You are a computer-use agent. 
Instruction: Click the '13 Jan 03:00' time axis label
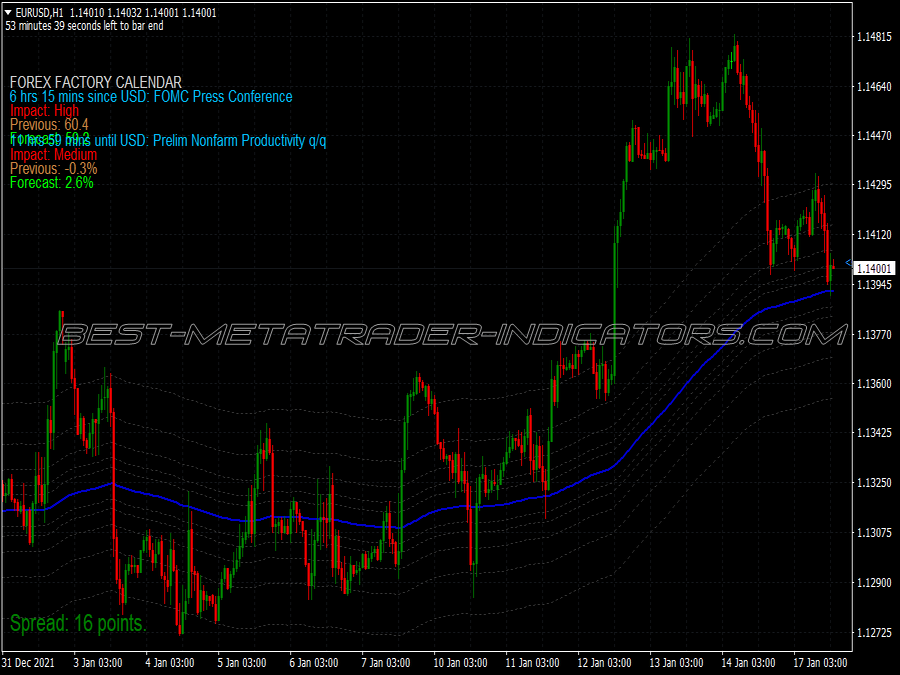(676, 662)
